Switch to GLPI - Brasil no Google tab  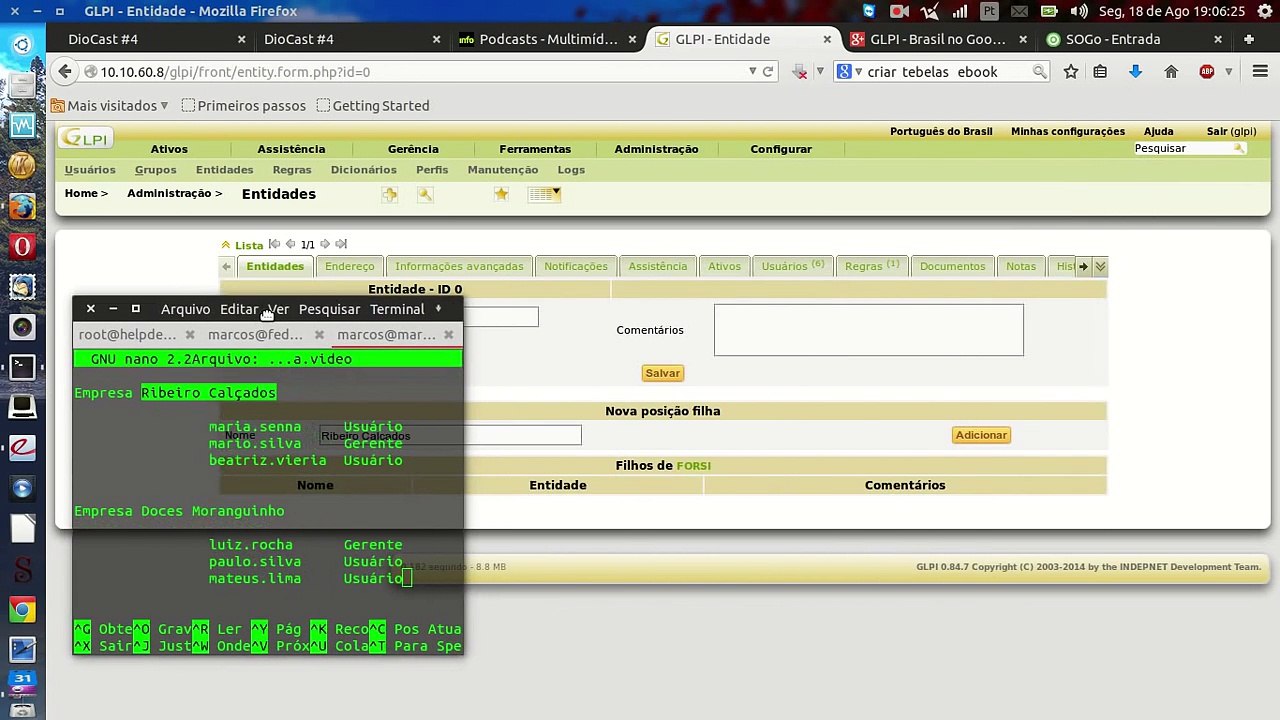pyautogui.click(x=937, y=39)
